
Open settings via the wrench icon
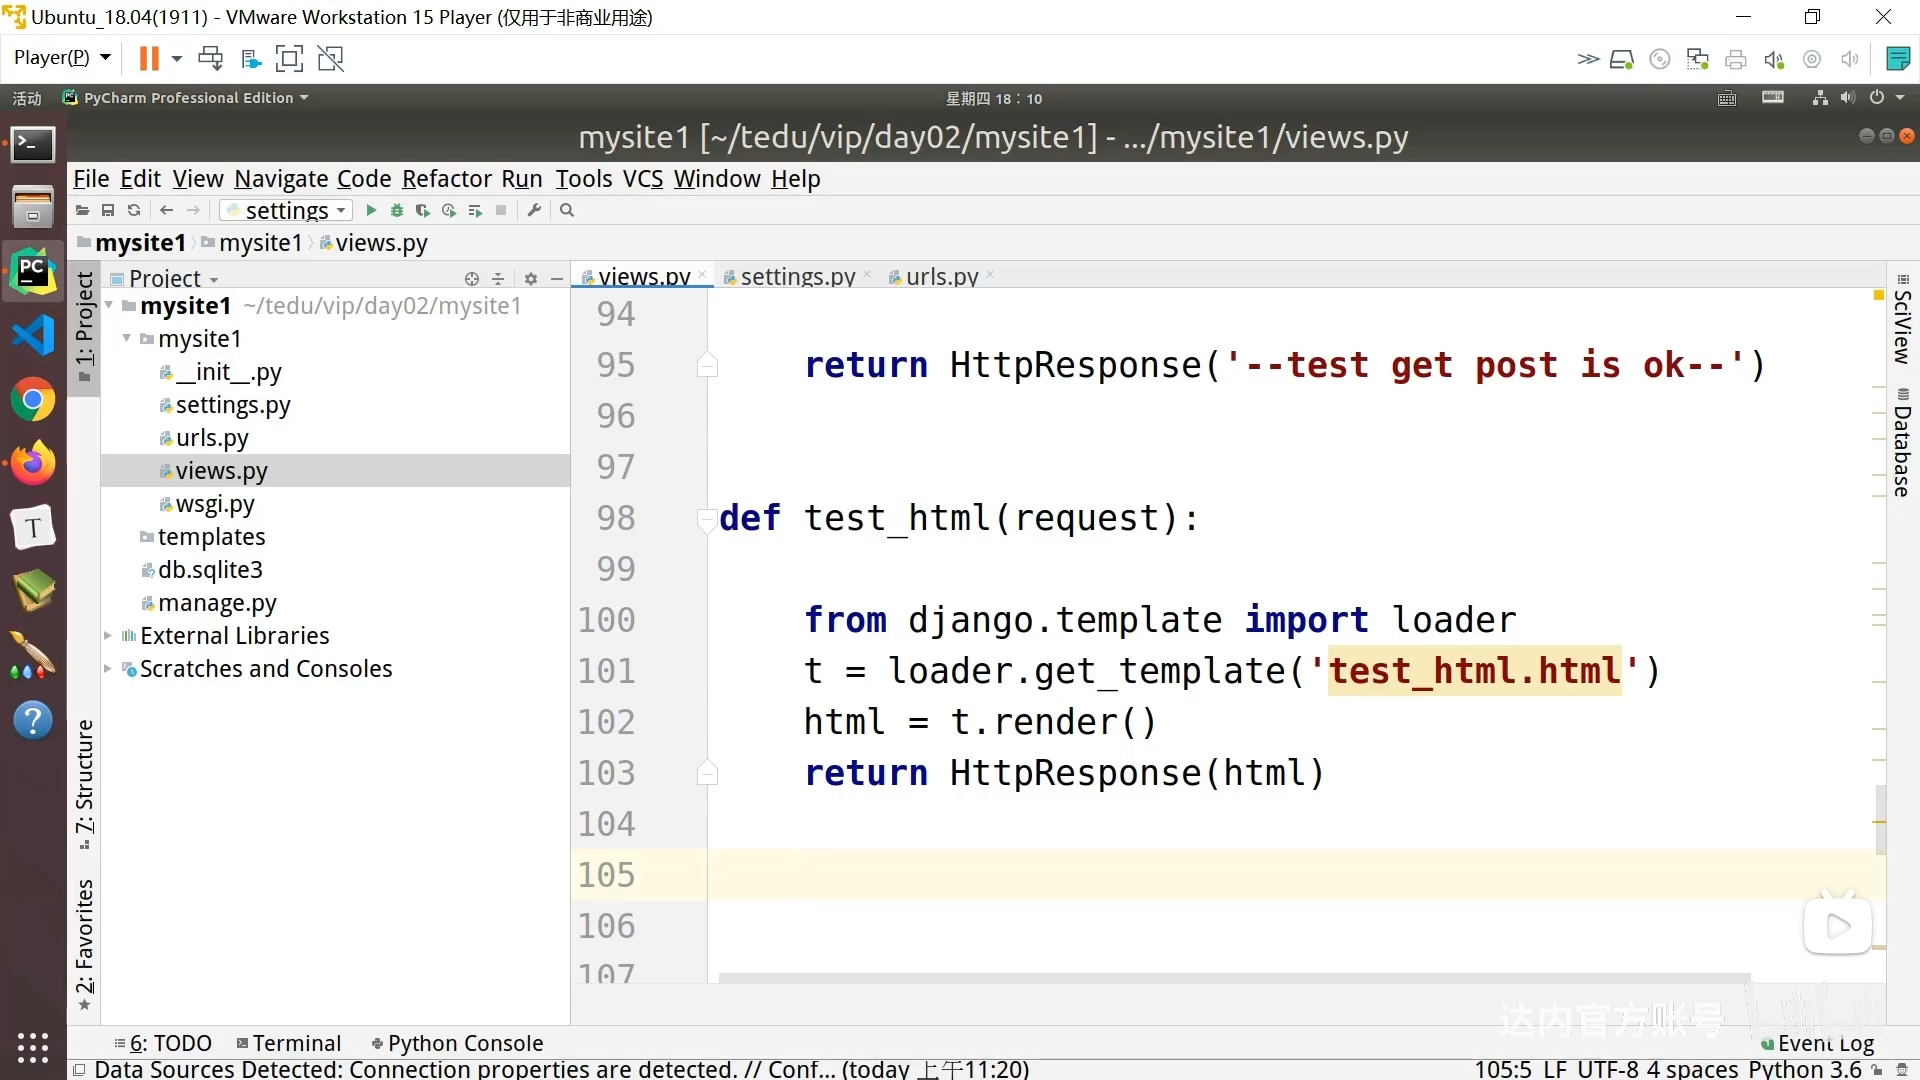pos(534,210)
